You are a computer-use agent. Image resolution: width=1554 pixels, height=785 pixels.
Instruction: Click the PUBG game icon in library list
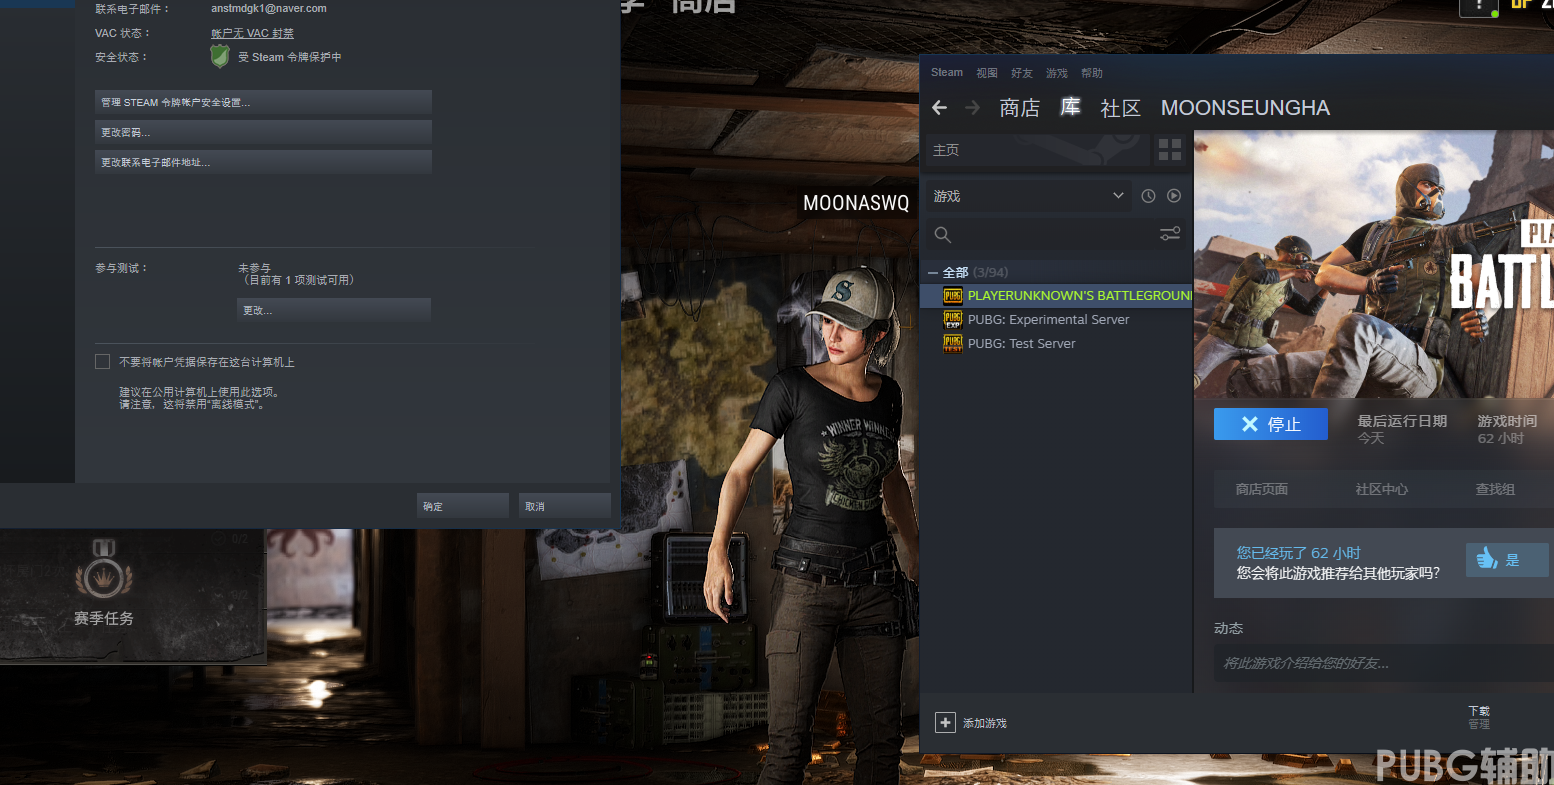[x=953, y=296]
